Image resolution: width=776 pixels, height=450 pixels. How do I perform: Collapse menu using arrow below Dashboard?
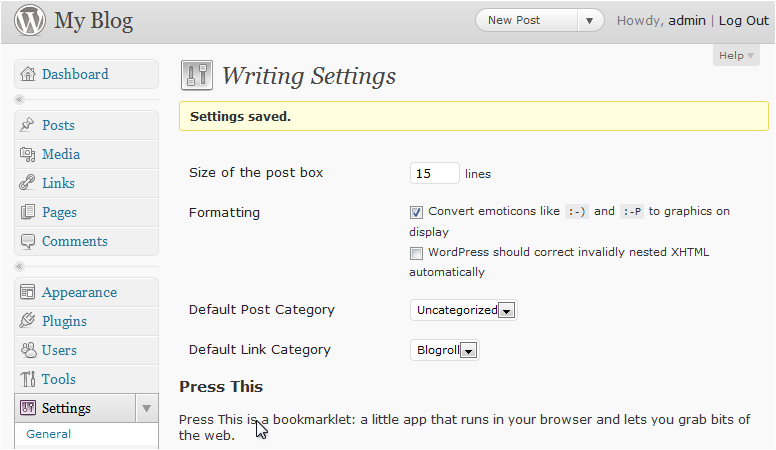[19, 100]
